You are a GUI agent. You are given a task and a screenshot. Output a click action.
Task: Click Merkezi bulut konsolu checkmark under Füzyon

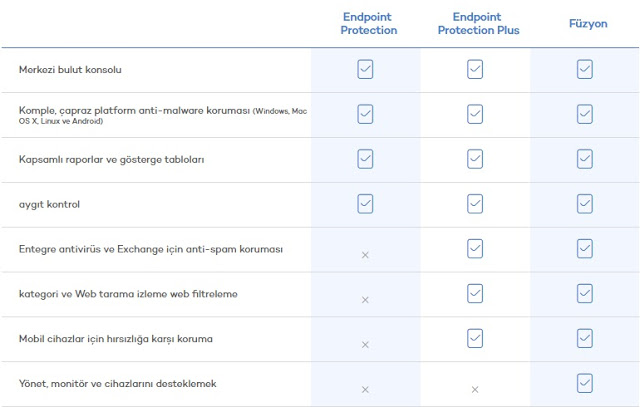point(584,69)
